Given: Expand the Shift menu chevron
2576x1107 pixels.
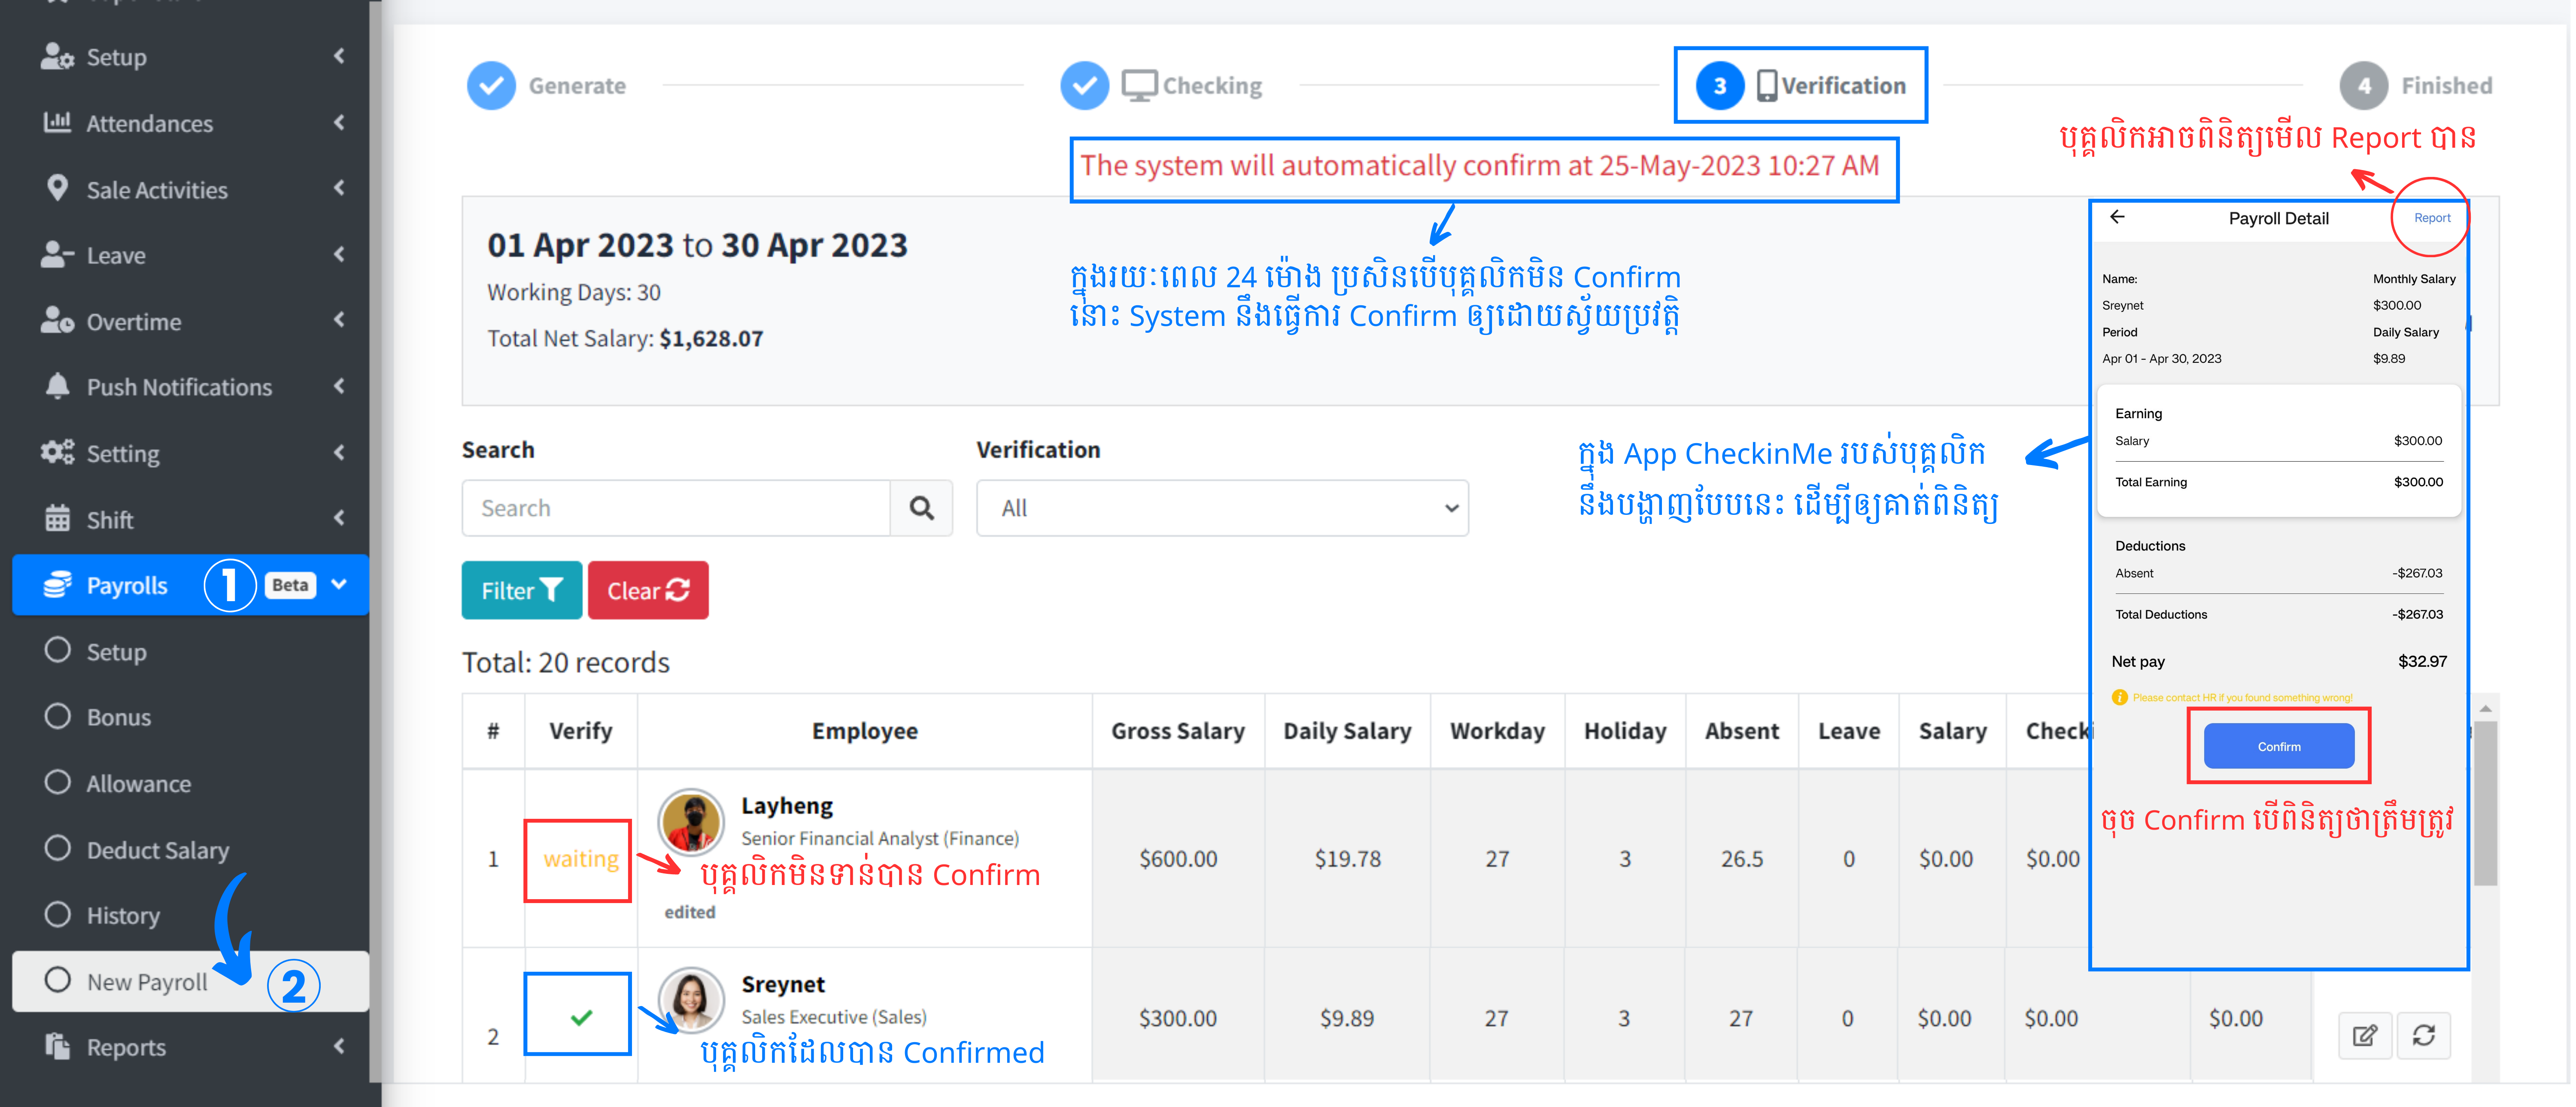Looking at the screenshot, I should 339,518.
